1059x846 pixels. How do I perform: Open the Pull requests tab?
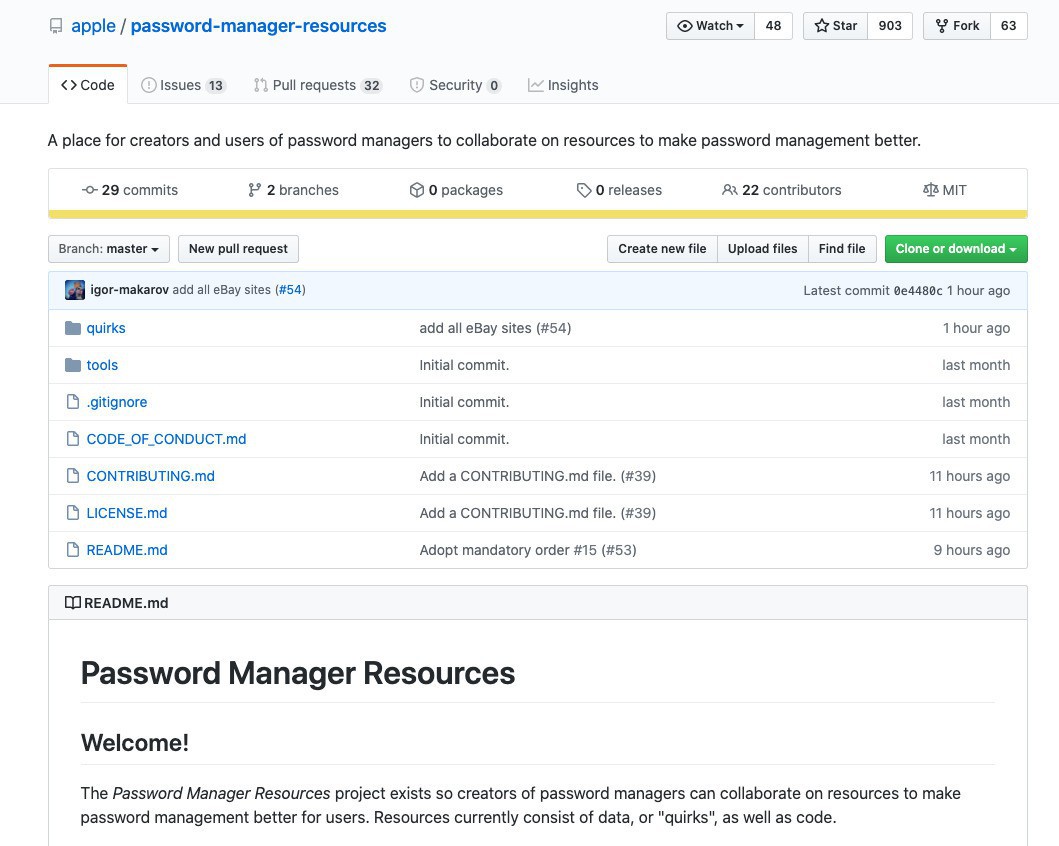tap(317, 85)
